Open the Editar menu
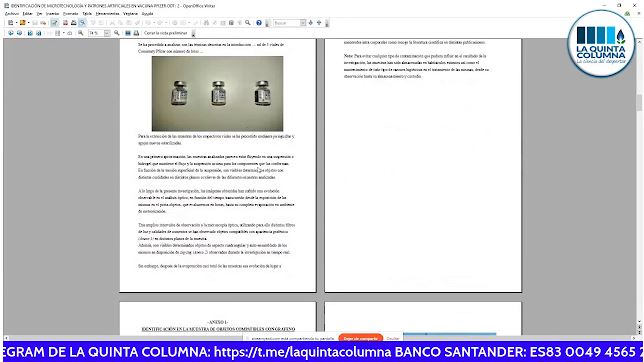The width and height of the screenshot is (644, 362). pyautogui.click(x=28, y=14)
